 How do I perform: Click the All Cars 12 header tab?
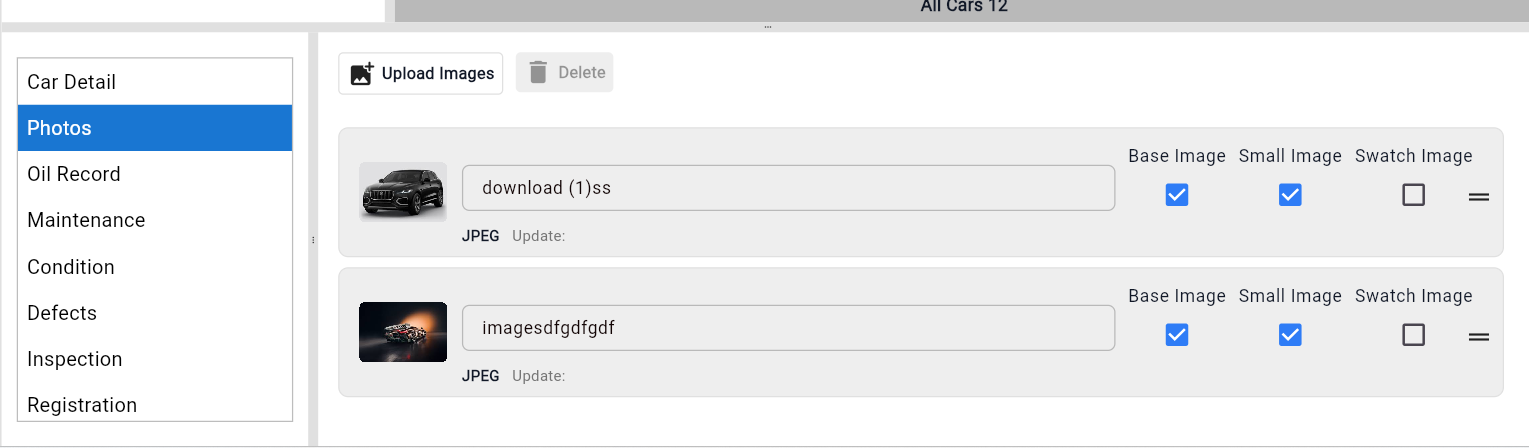[963, 8]
